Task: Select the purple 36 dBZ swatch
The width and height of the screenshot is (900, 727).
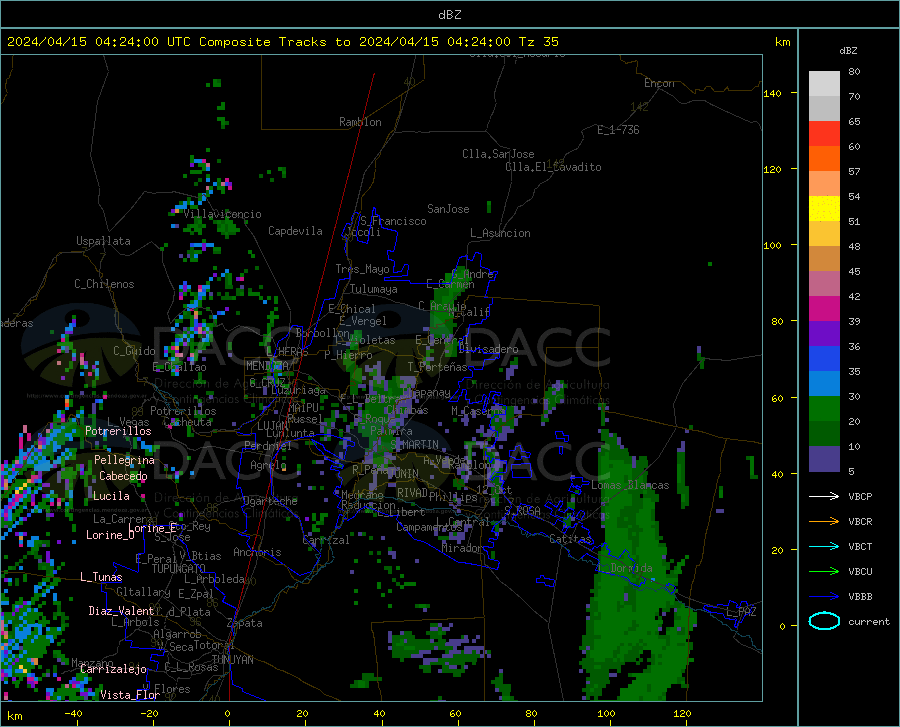Action: click(824, 333)
